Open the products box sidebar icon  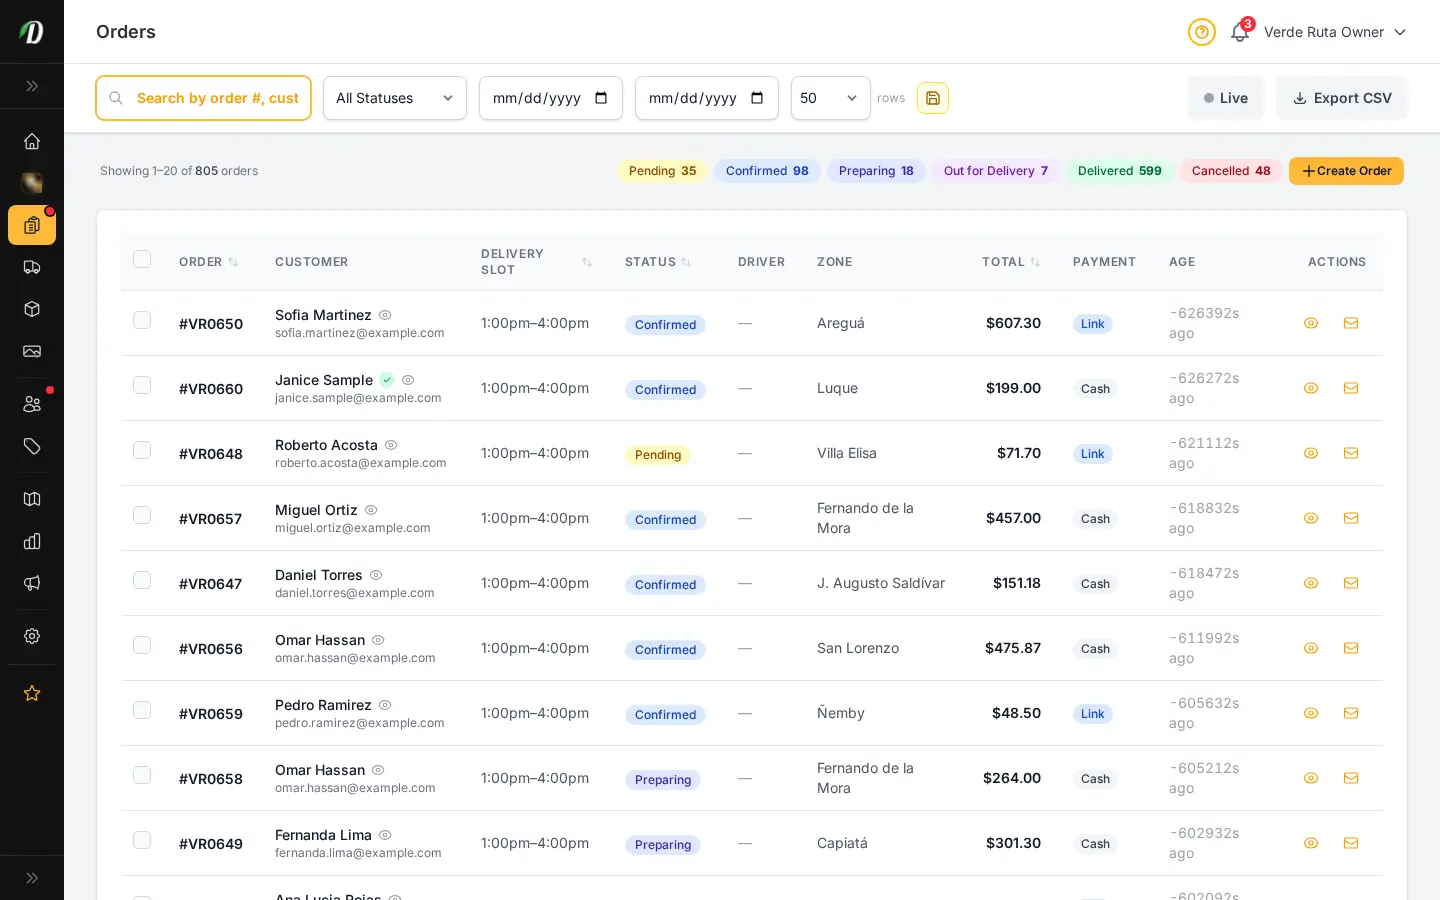32,309
